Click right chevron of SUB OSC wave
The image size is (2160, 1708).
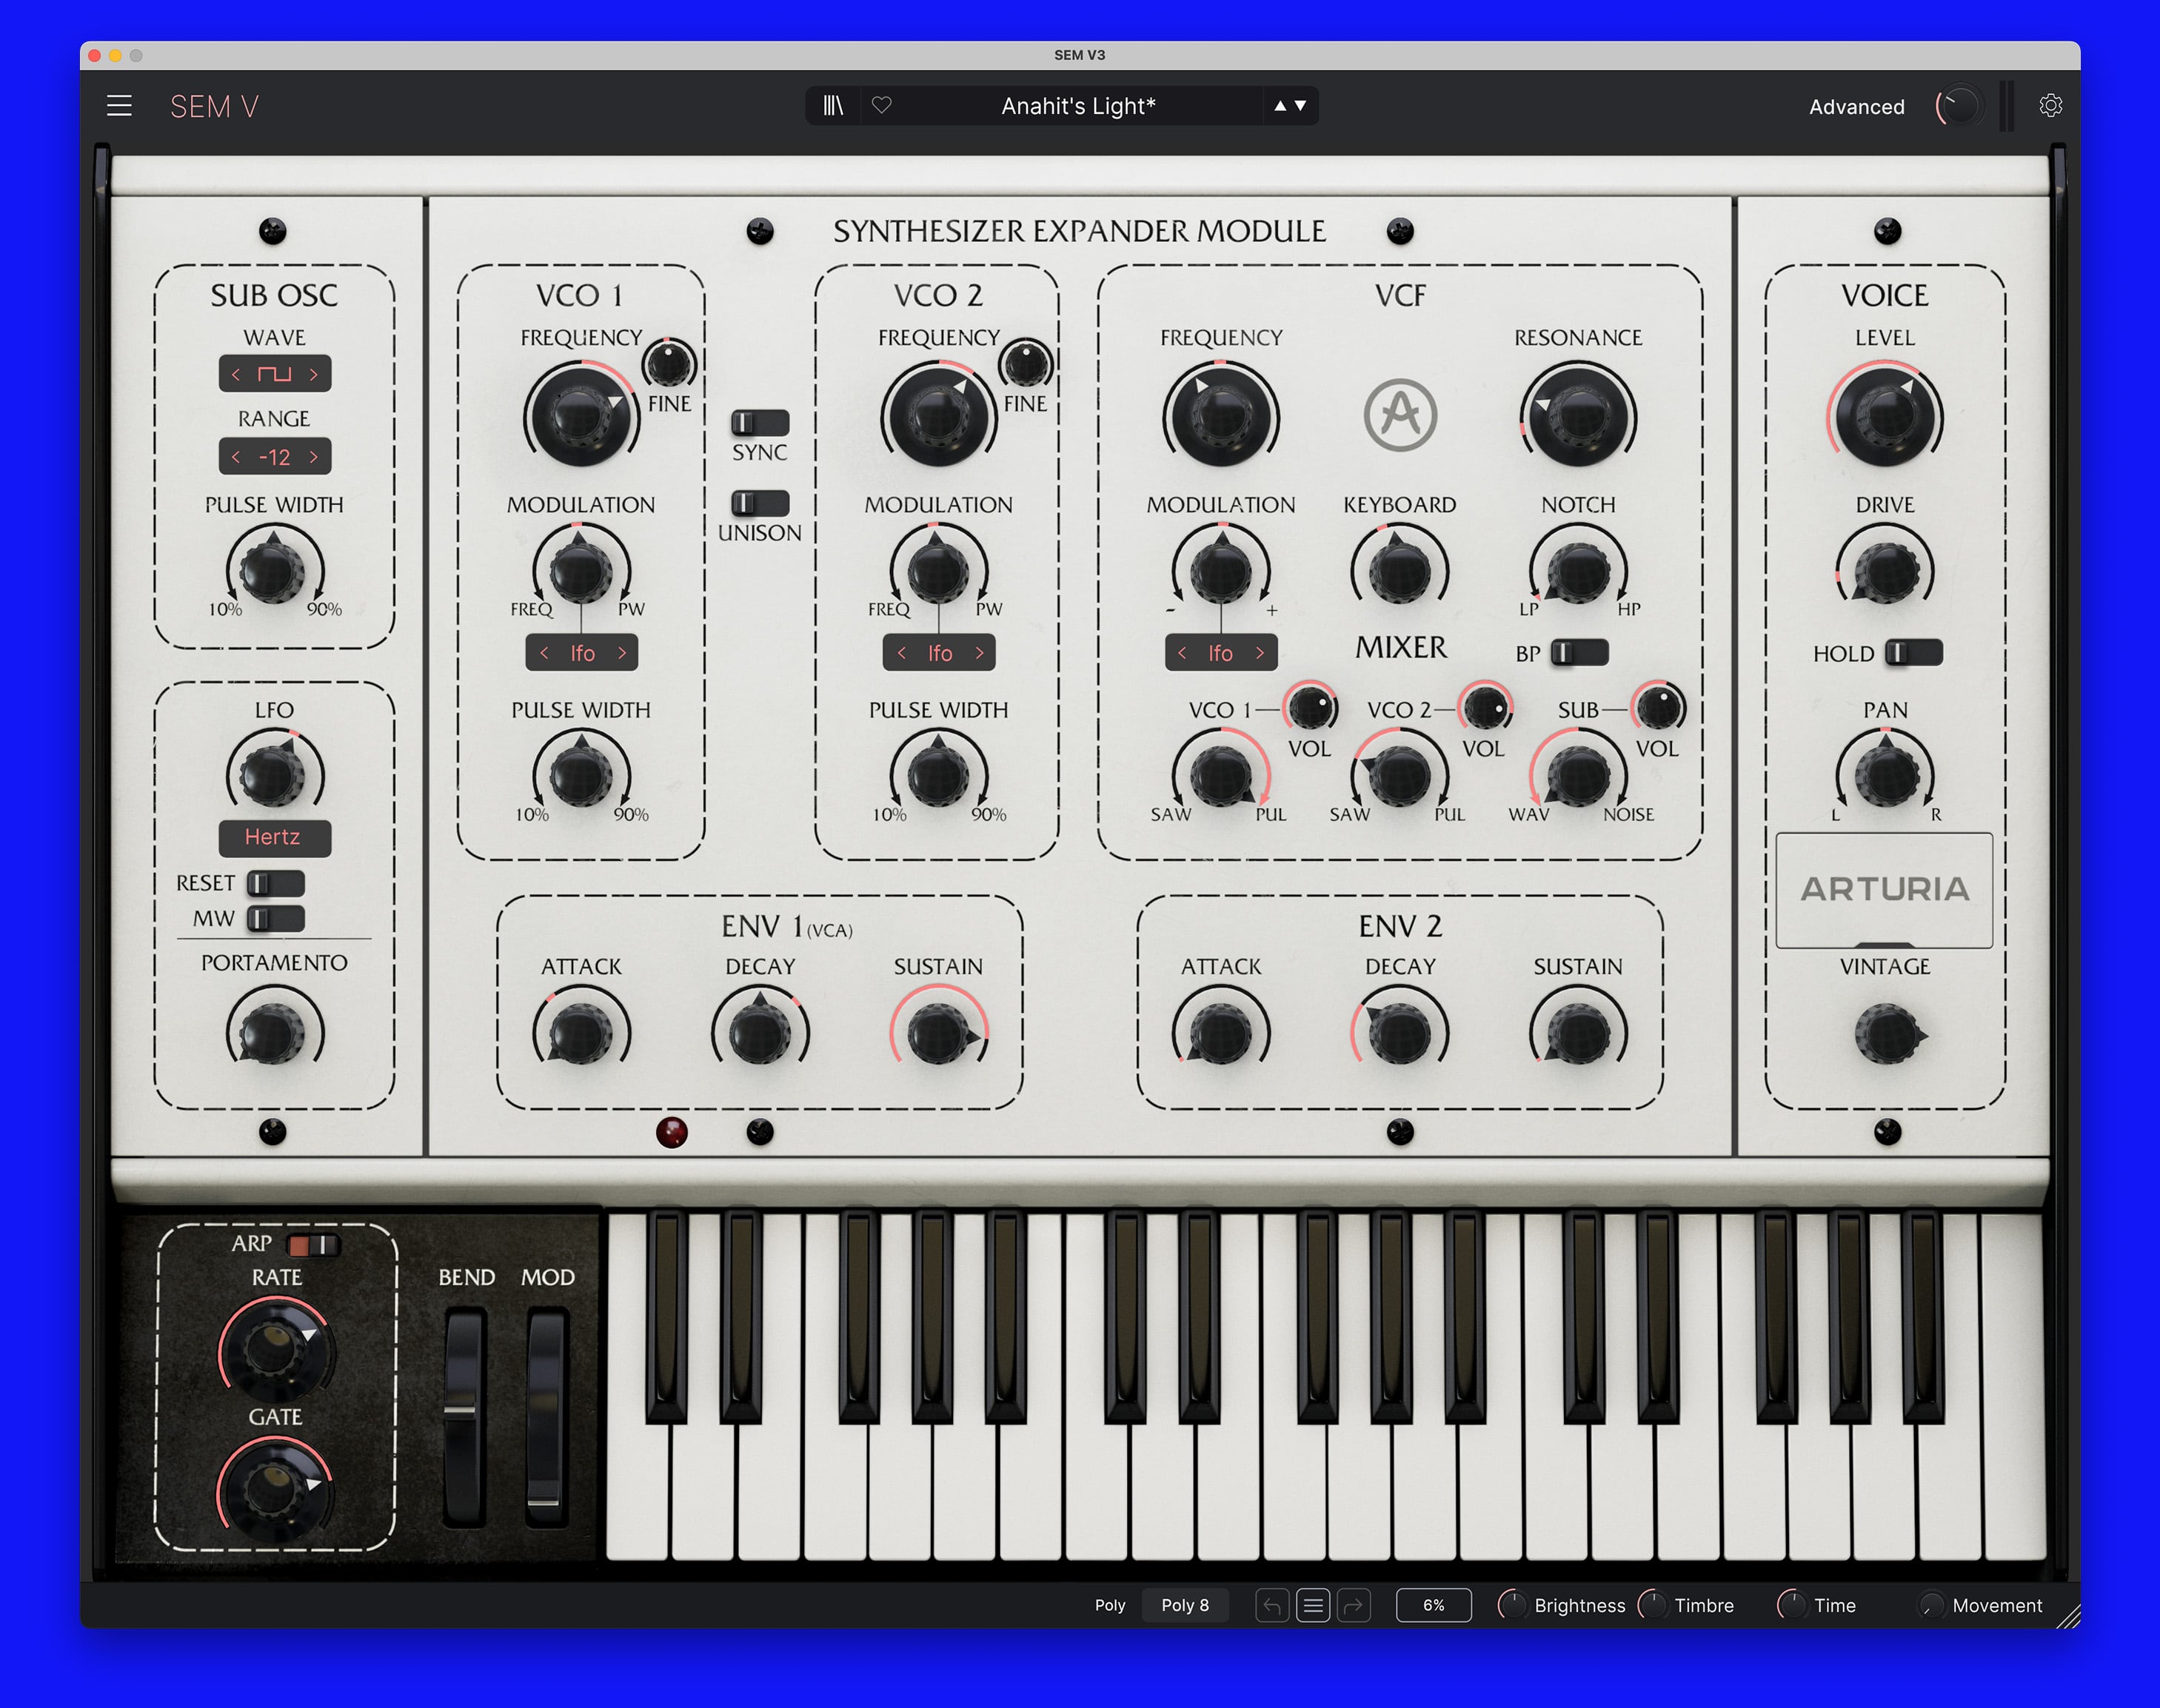314,375
